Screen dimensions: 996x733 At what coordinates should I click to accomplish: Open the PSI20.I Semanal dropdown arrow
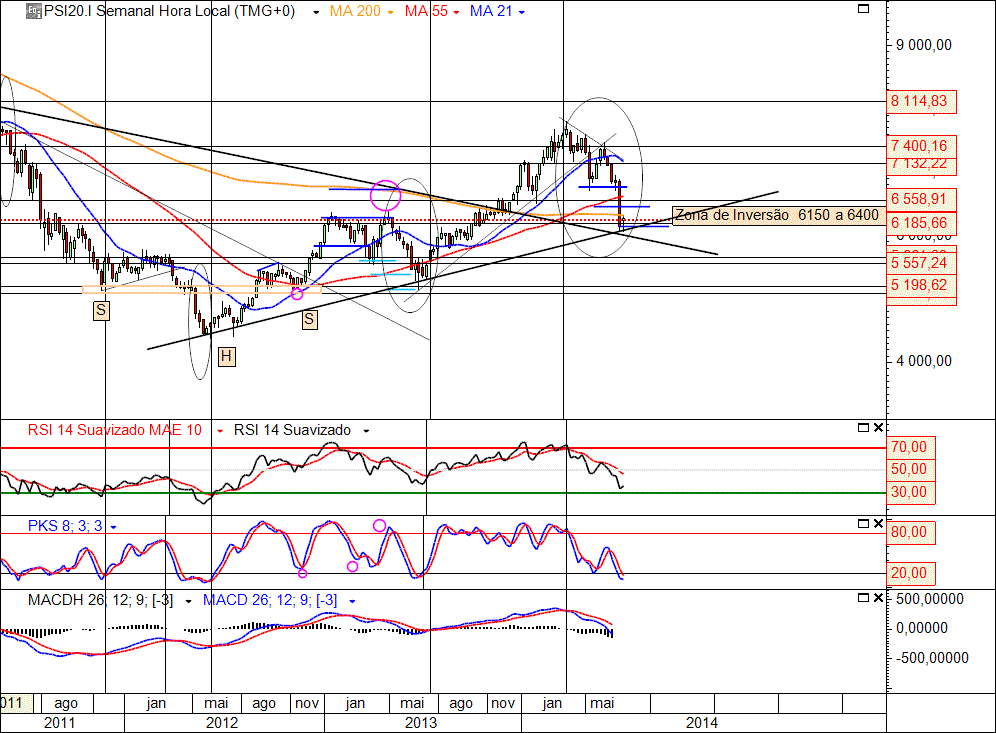pyautogui.click(x=316, y=13)
